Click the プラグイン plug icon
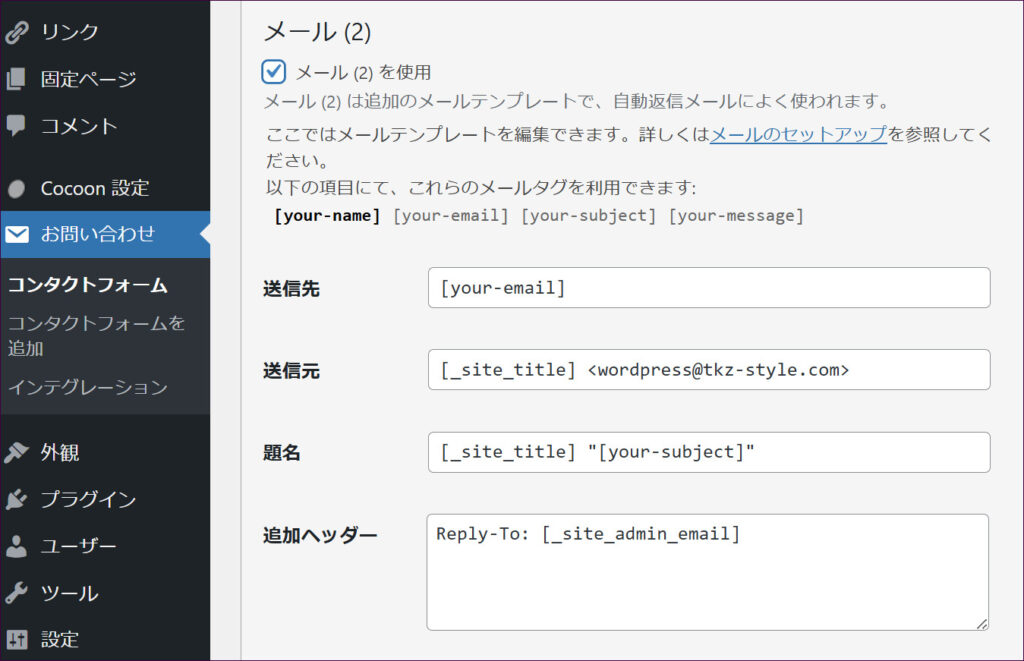The image size is (1024, 661). (16, 499)
